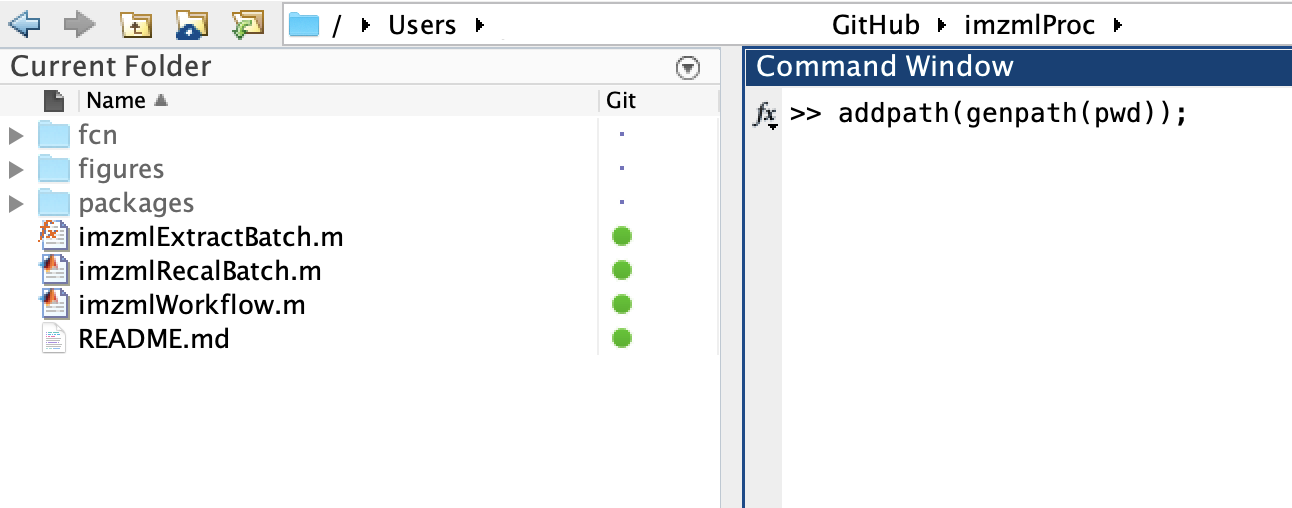
Task: Select the Users path segment
Action: coord(422,24)
